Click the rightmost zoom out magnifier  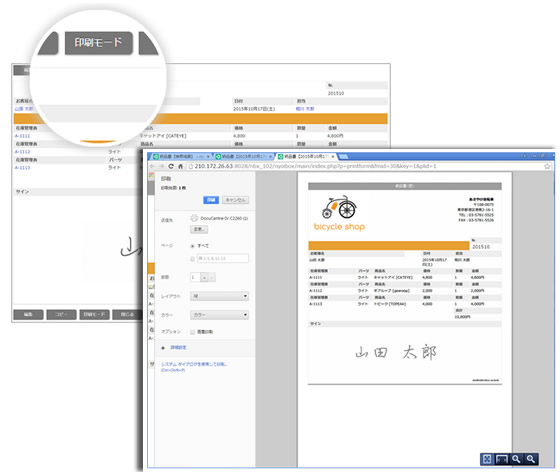(531, 459)
